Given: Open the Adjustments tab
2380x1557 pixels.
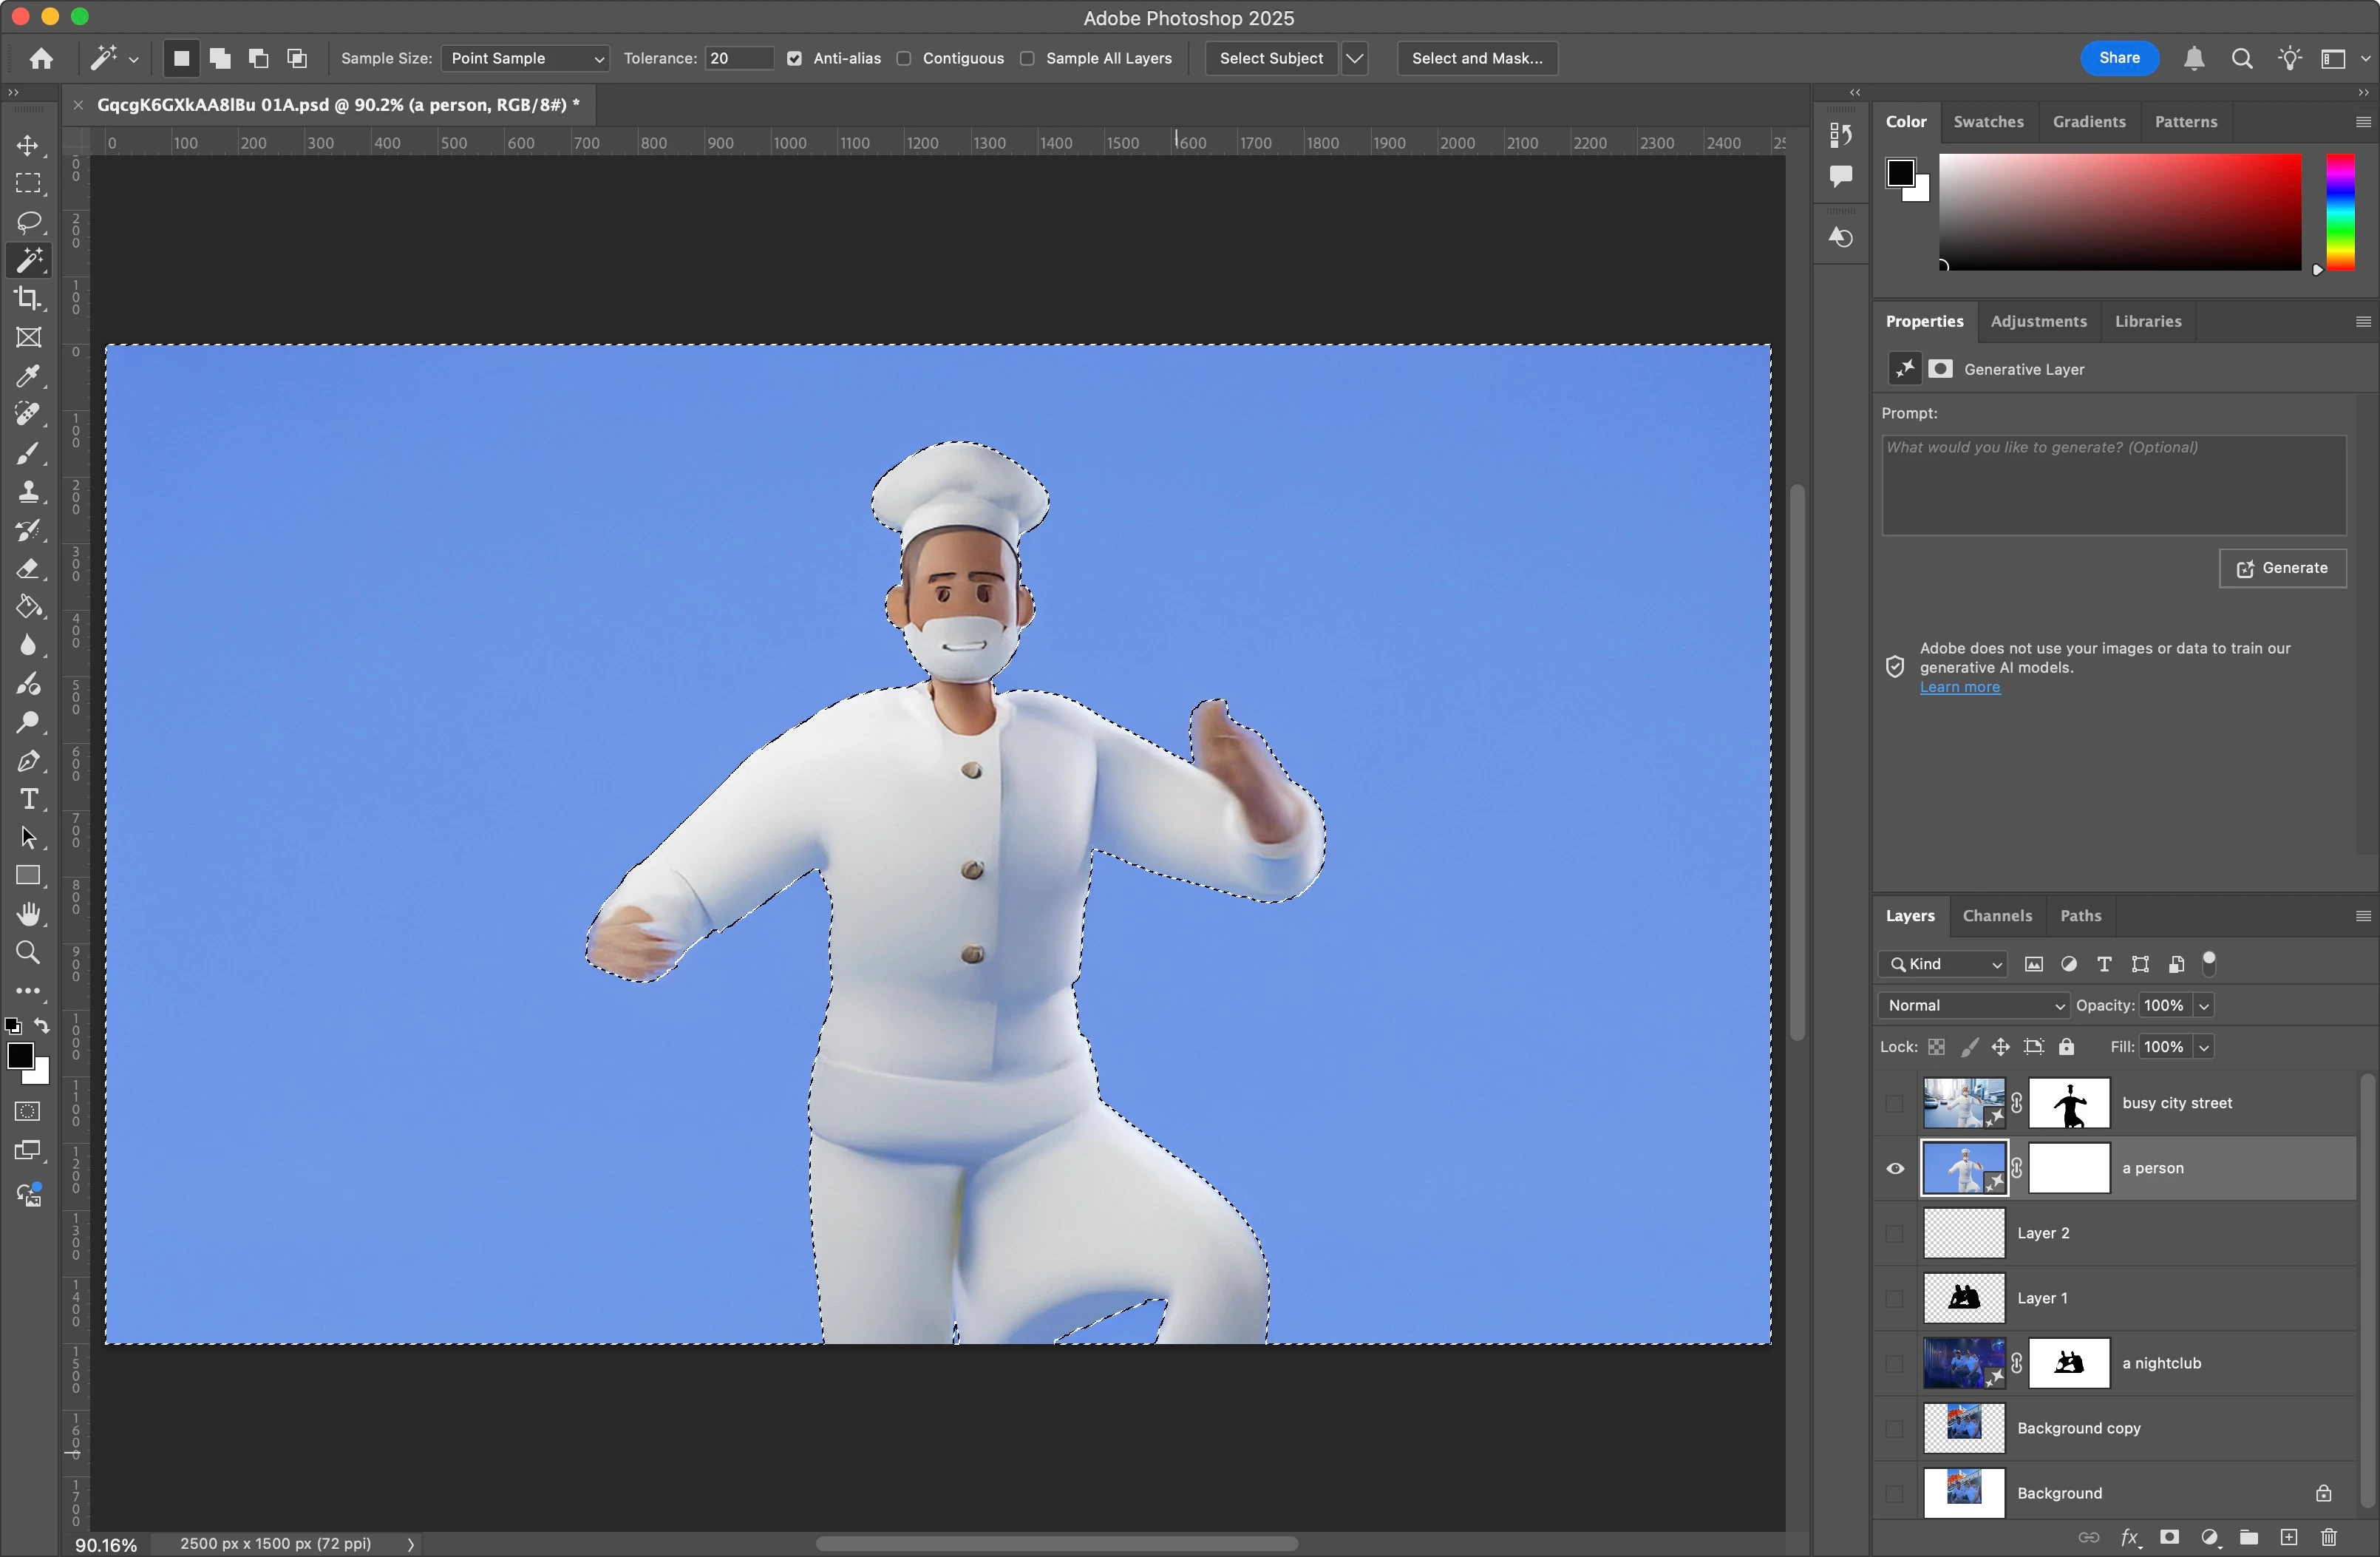Looking at the screenshot, I should click(2038, 321).
